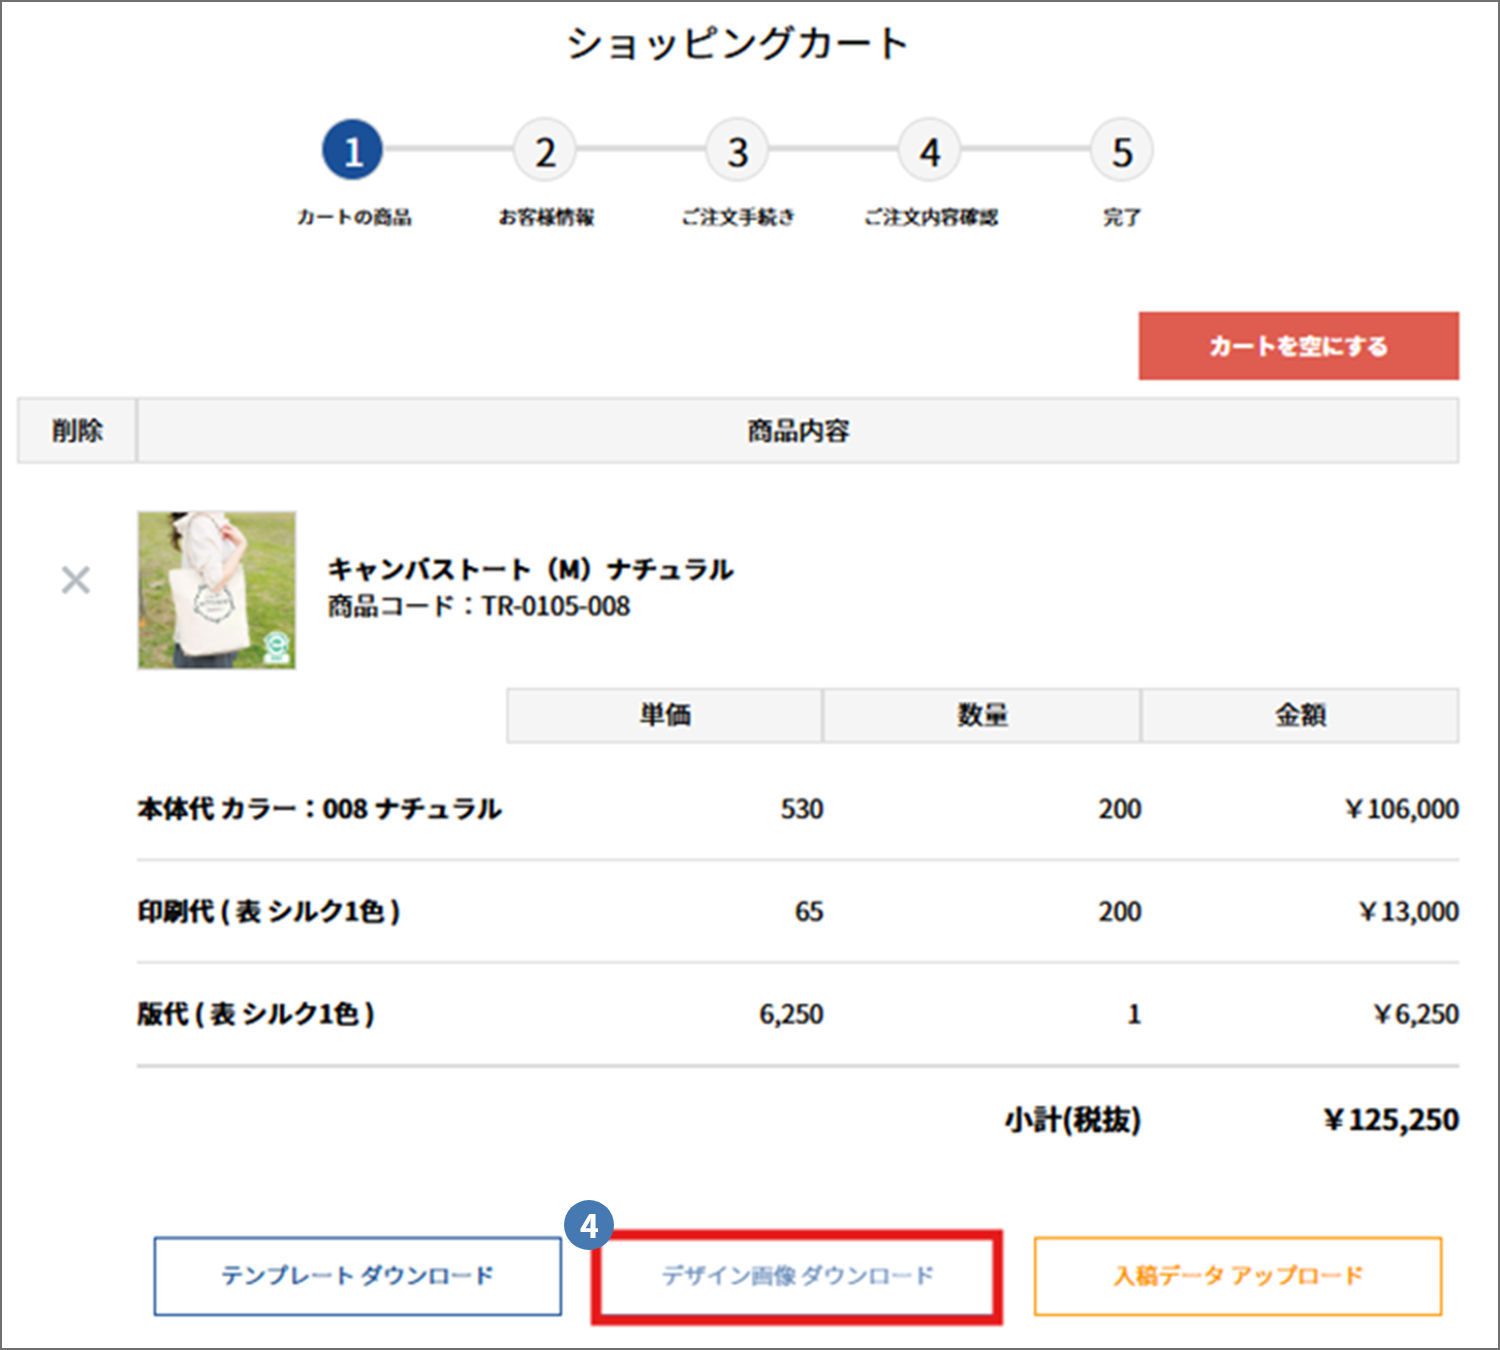The image size is (1500, 1350).
Task: Select step 4 ご注文内容確認 circle
Action: click(929, 150)
